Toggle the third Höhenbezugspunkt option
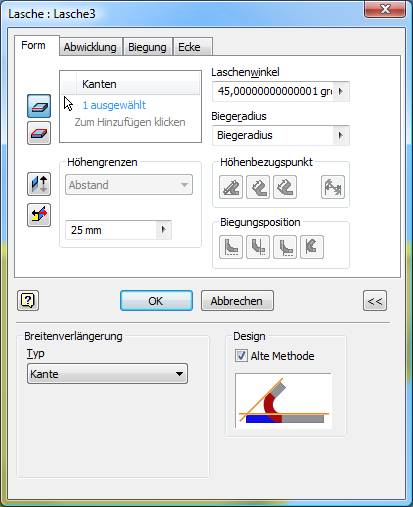Viewport: 413px width, 507px height. pyautogui.click(x=285, y=187)
